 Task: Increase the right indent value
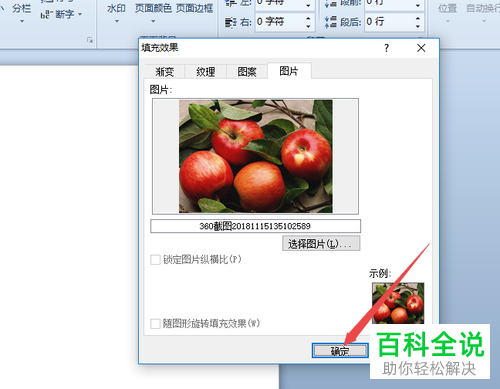tap(308, 18)
